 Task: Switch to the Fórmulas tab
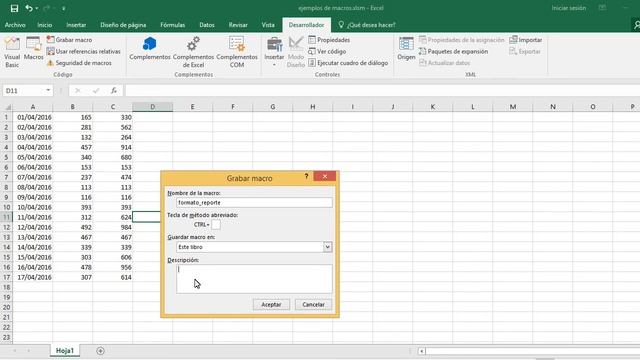173,25
